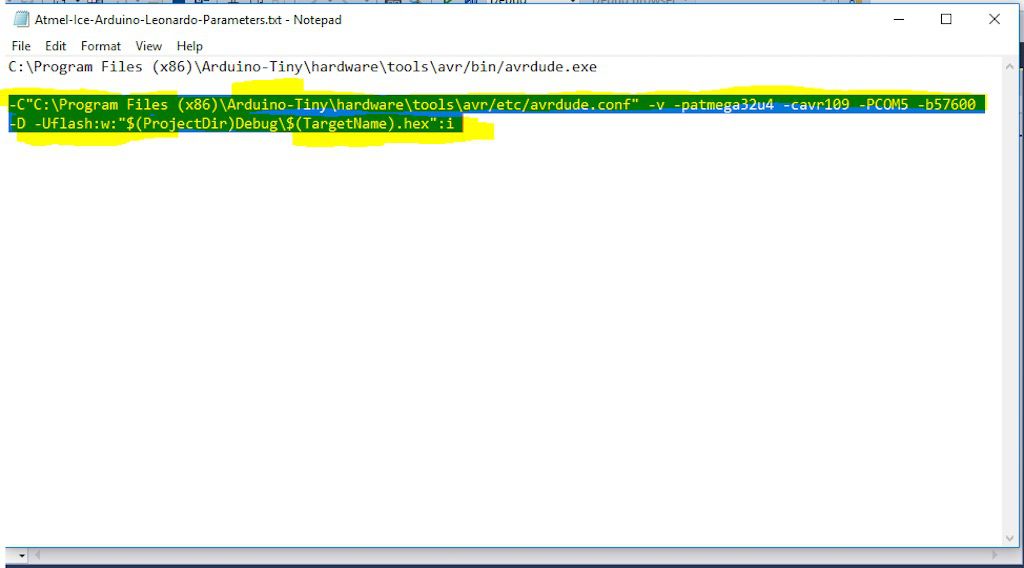Minimize the Notepad window
The height and width of the screenshot is (568, 1024).
click(899, 20)
